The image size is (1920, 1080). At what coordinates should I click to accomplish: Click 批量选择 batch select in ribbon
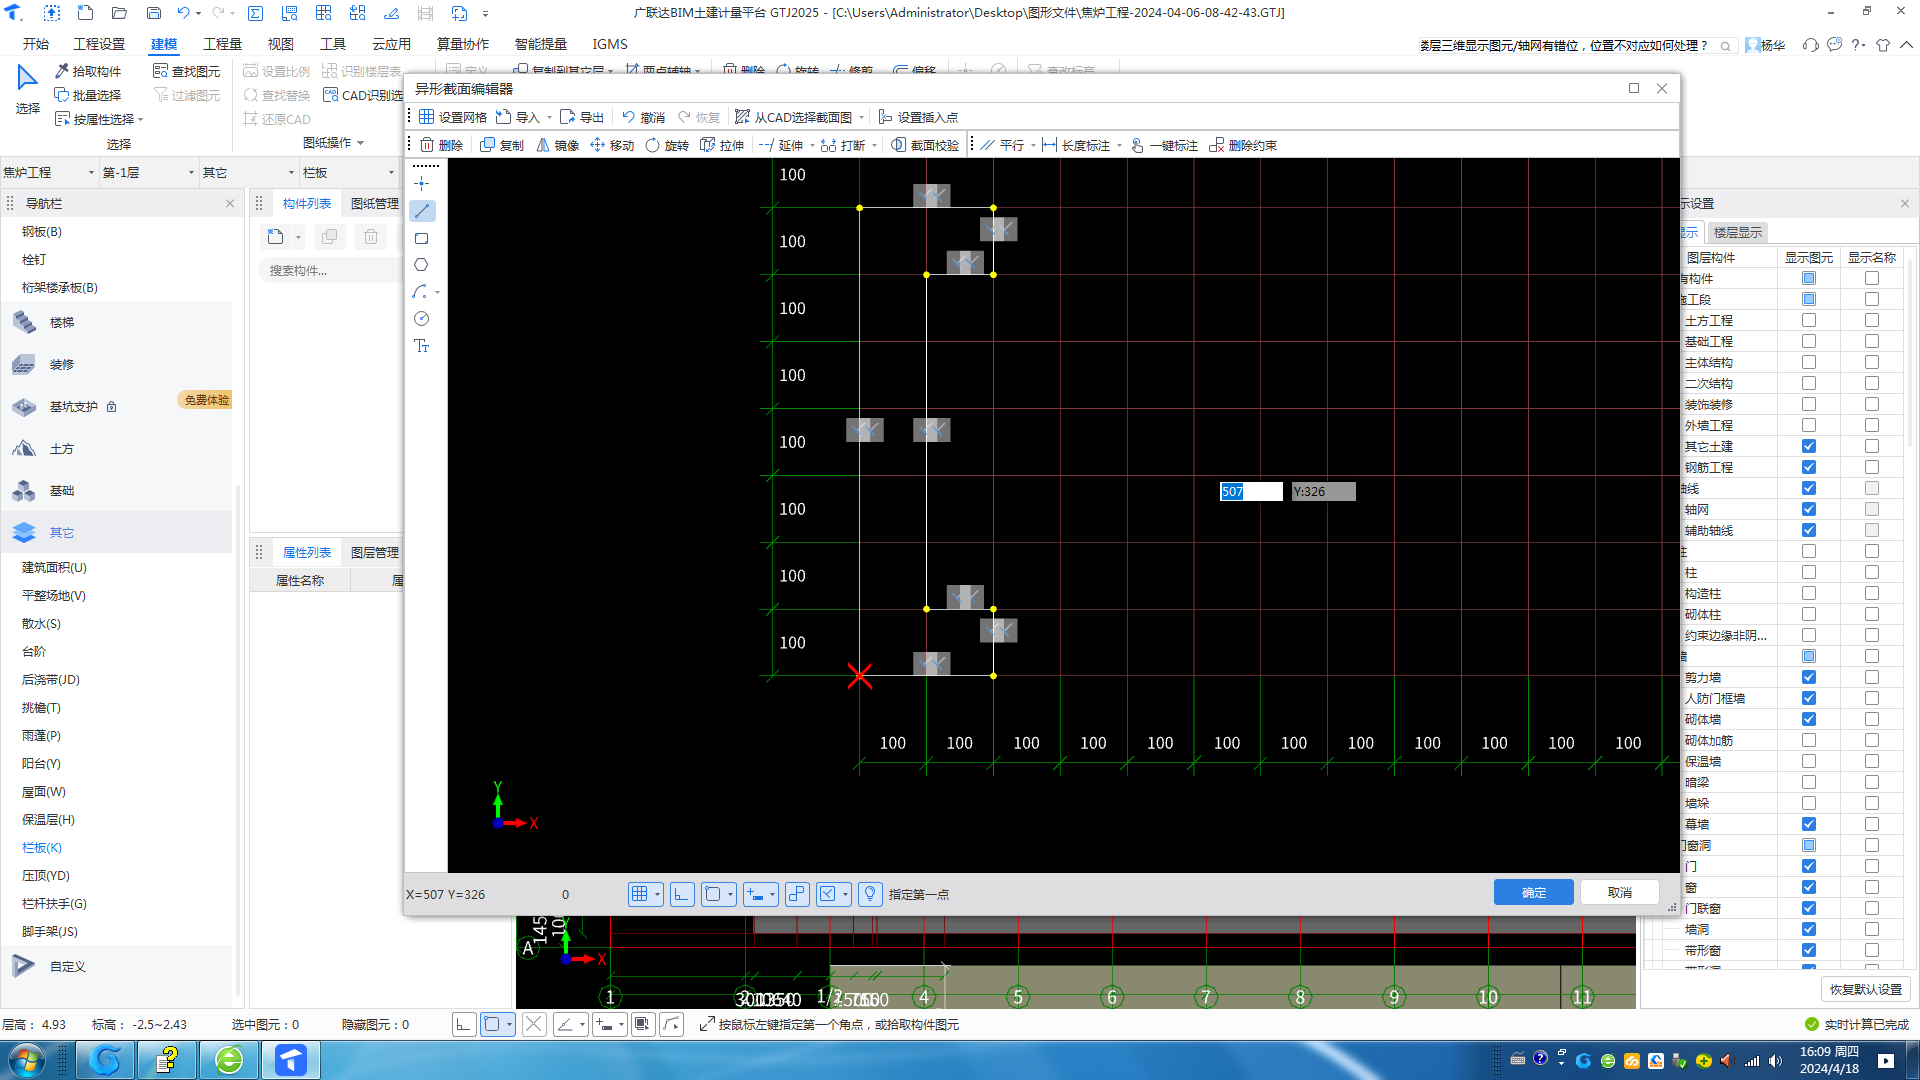88,95
